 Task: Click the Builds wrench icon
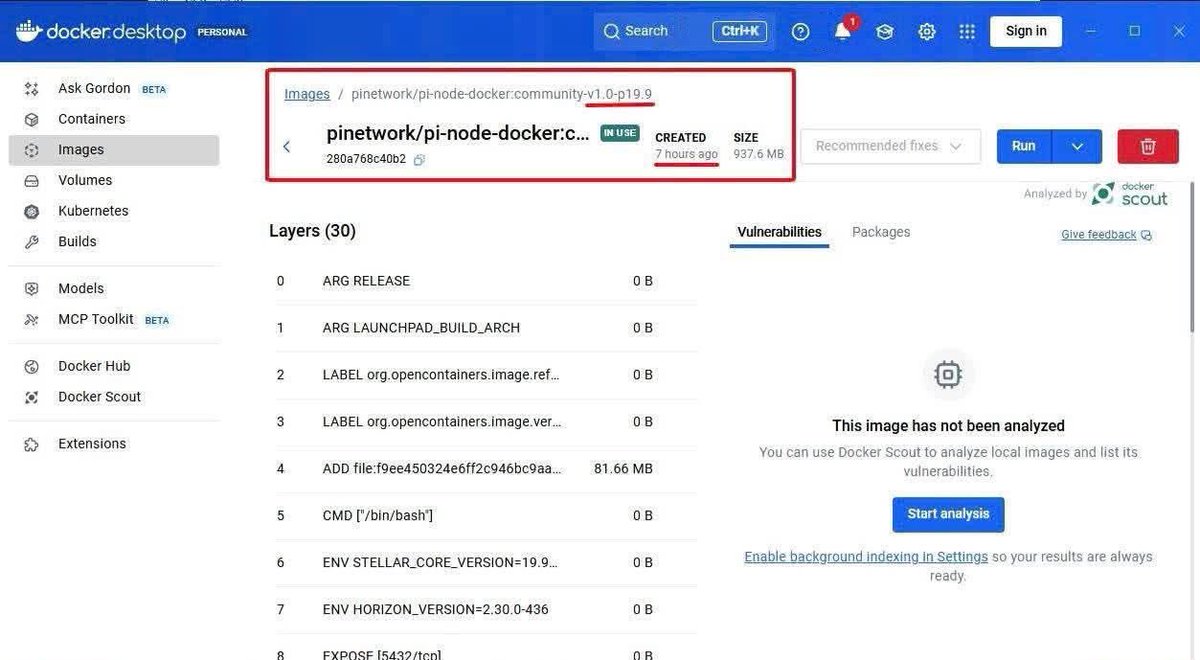[32, 242]
